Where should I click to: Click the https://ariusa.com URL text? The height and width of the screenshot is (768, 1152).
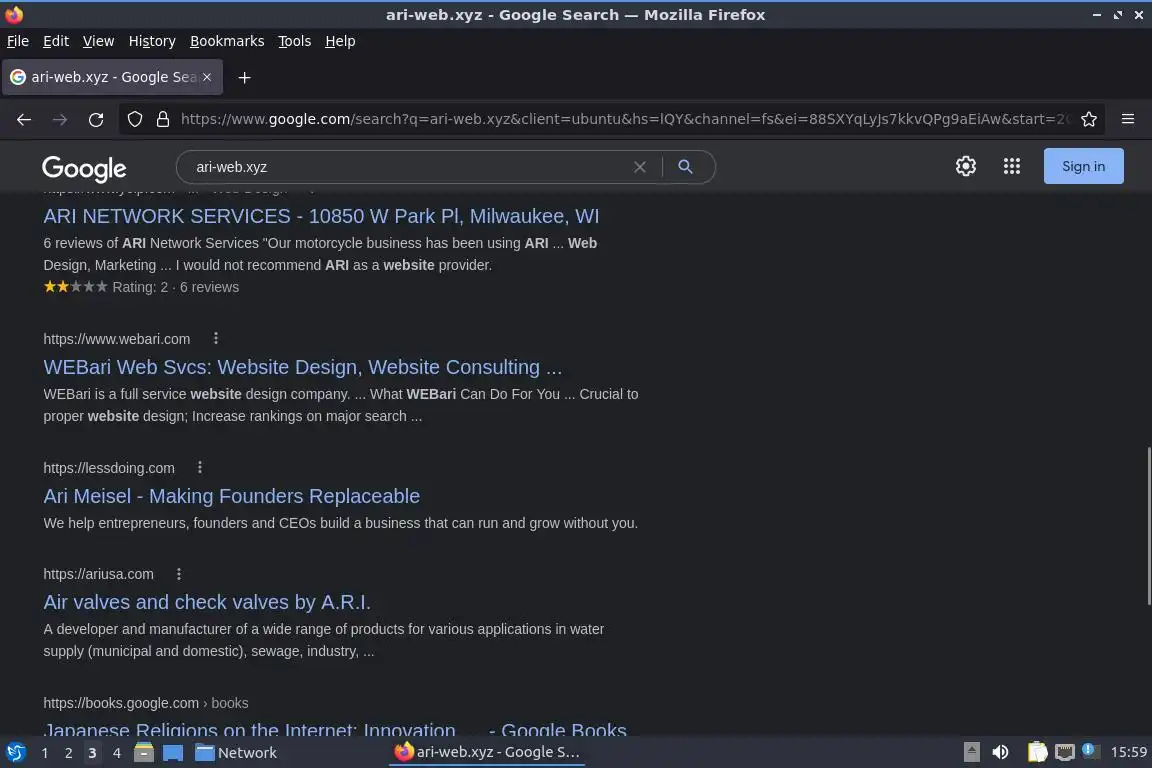(x=98, y=574)
